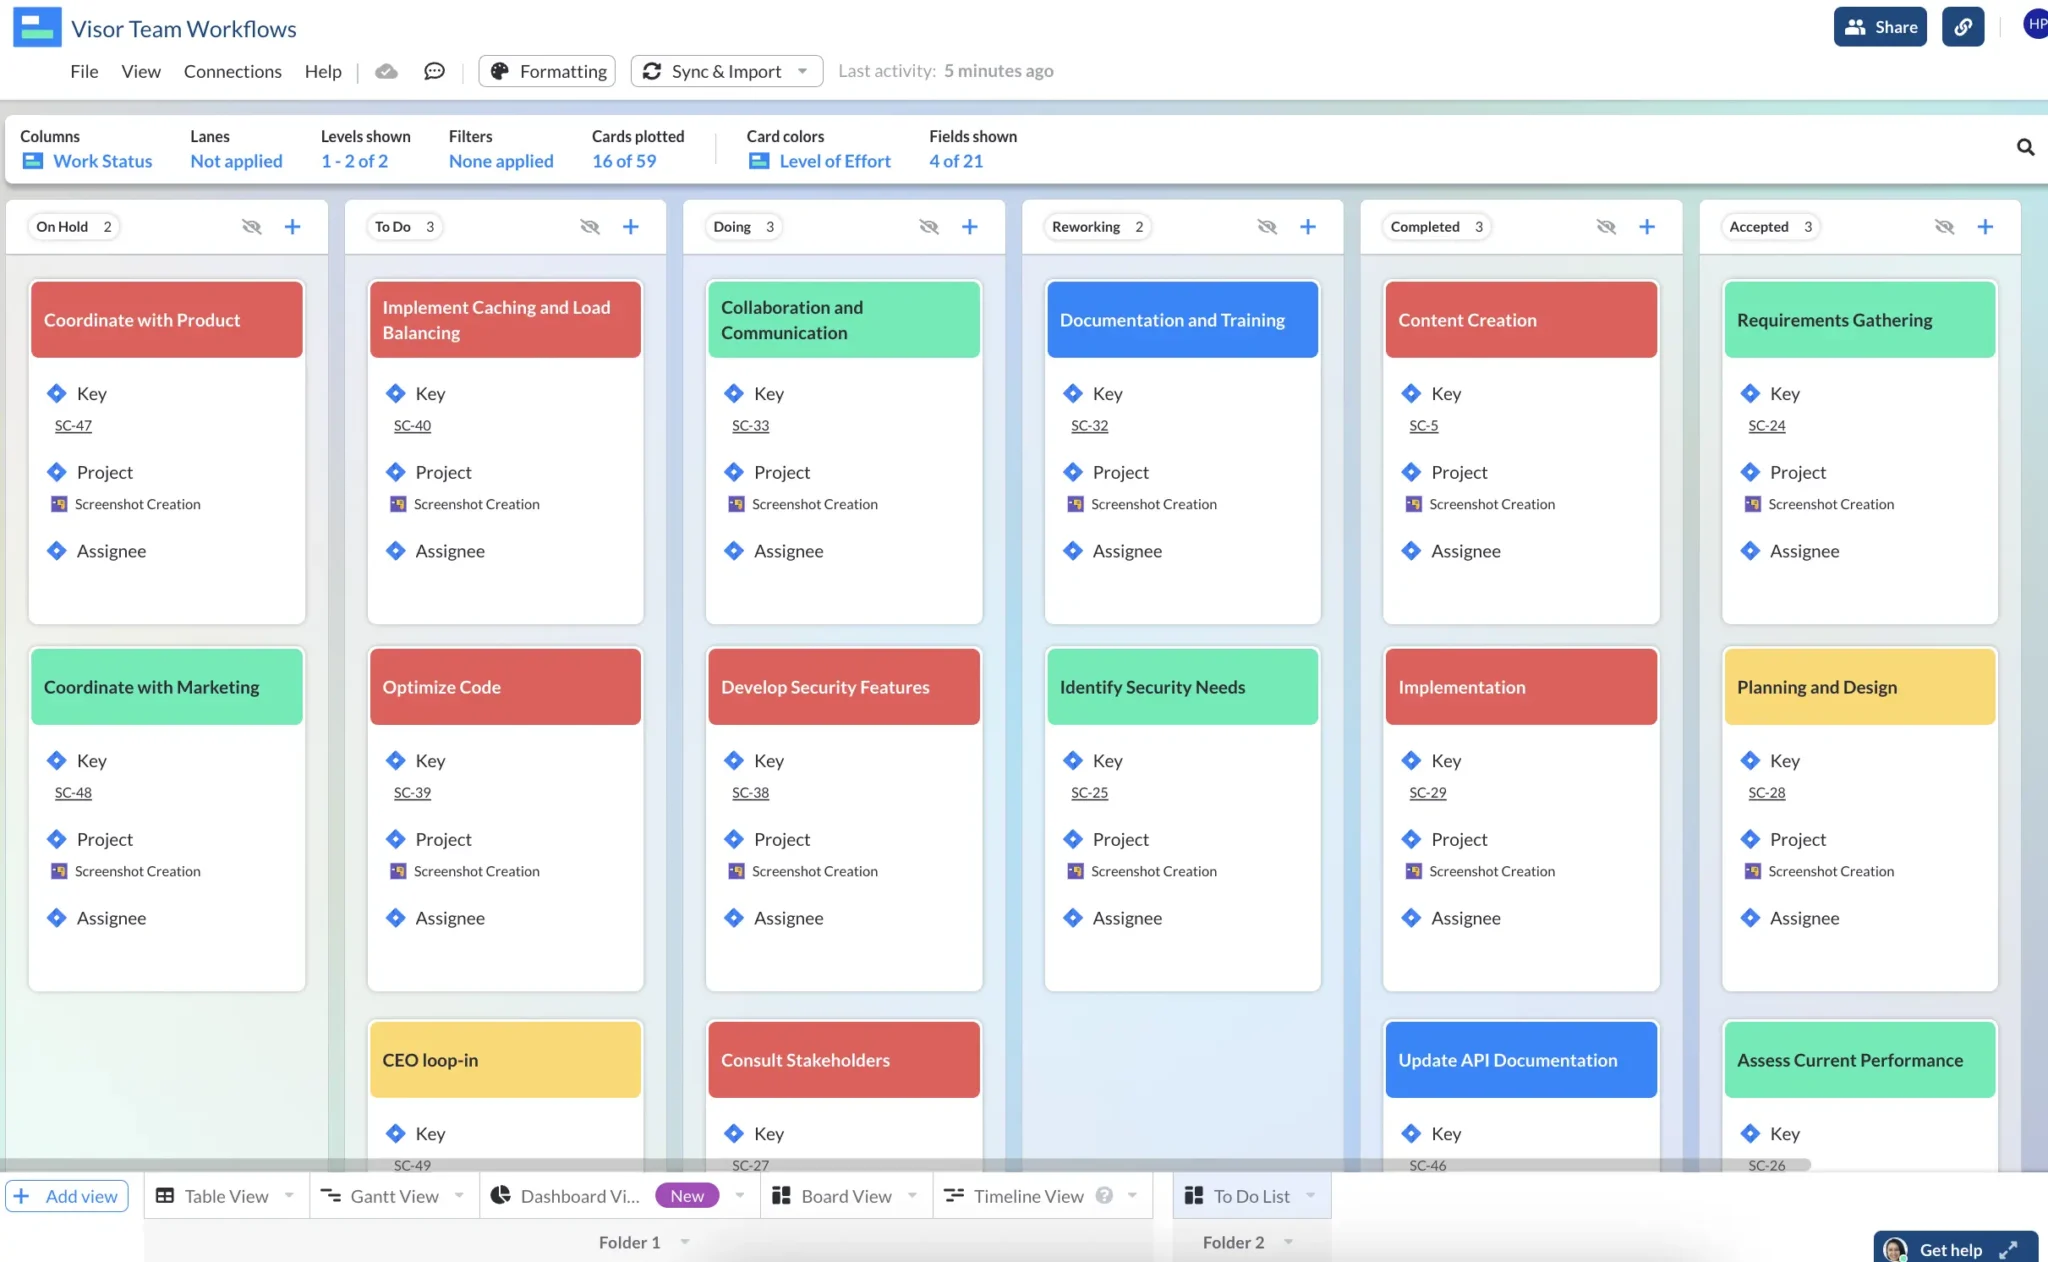Click the Visor logo icon
This screenshot has height=1262, width=2048.
(37, 27)
